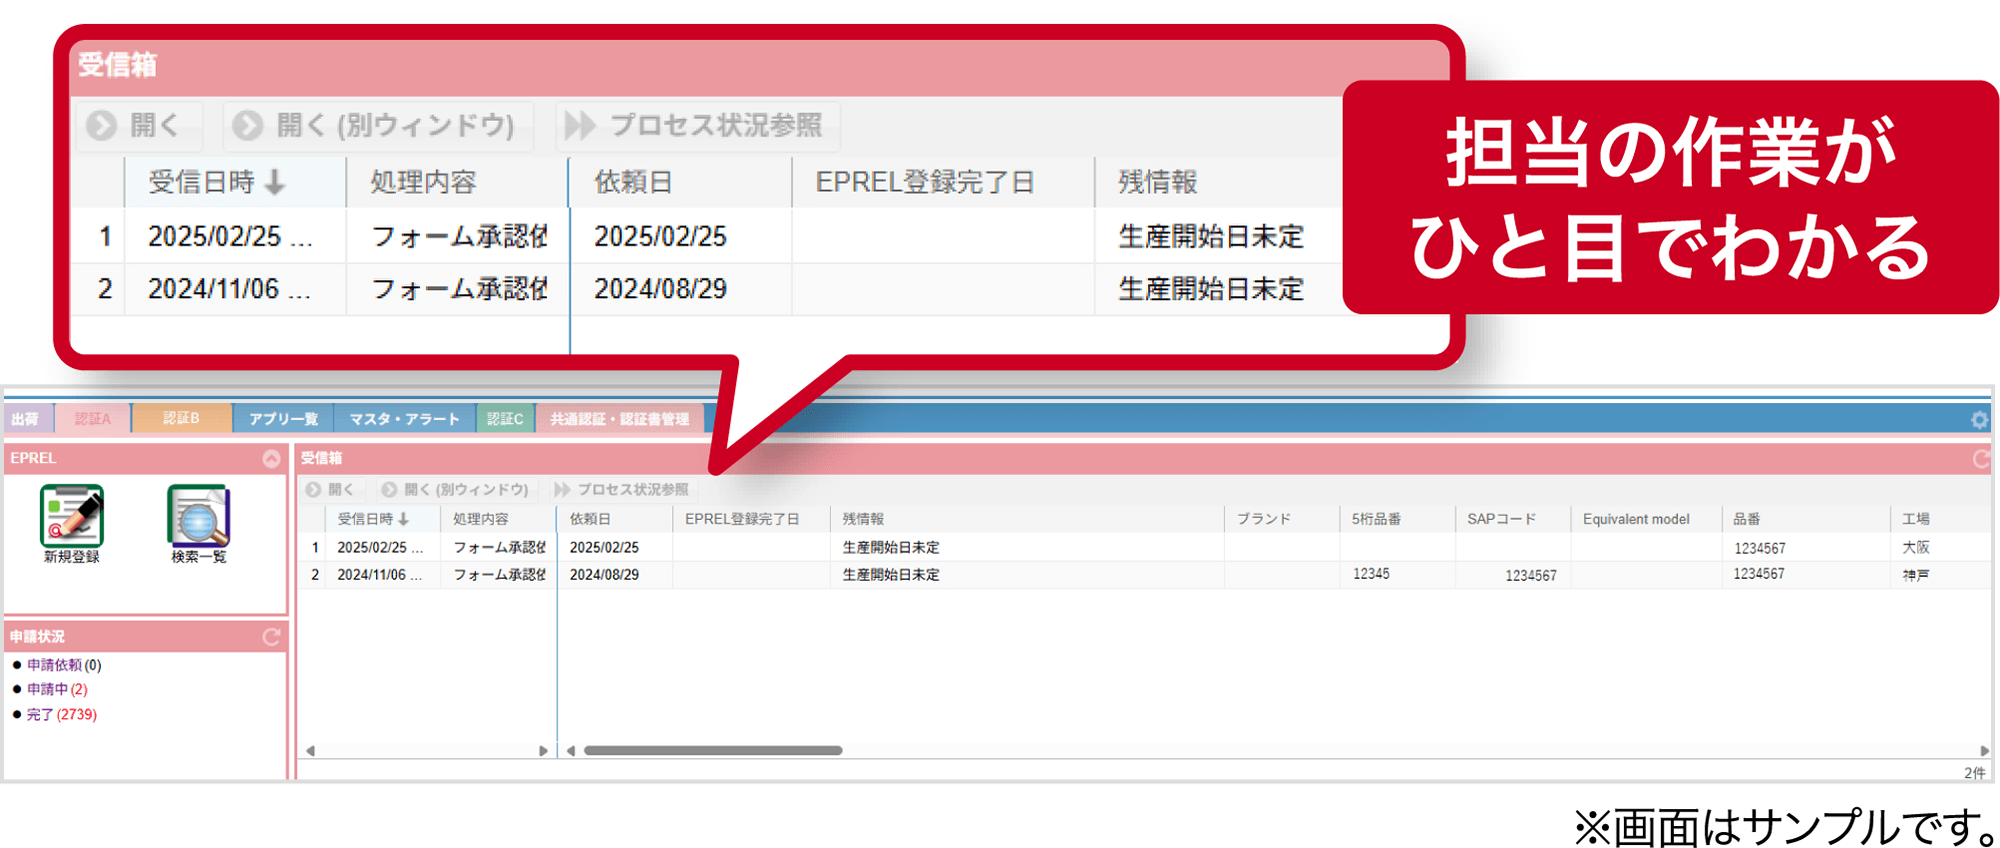Click 2024/08/29 request date in lower table
Viewport: 2000px width, 848px height.
pyautogui.click(x=604, y=575)
